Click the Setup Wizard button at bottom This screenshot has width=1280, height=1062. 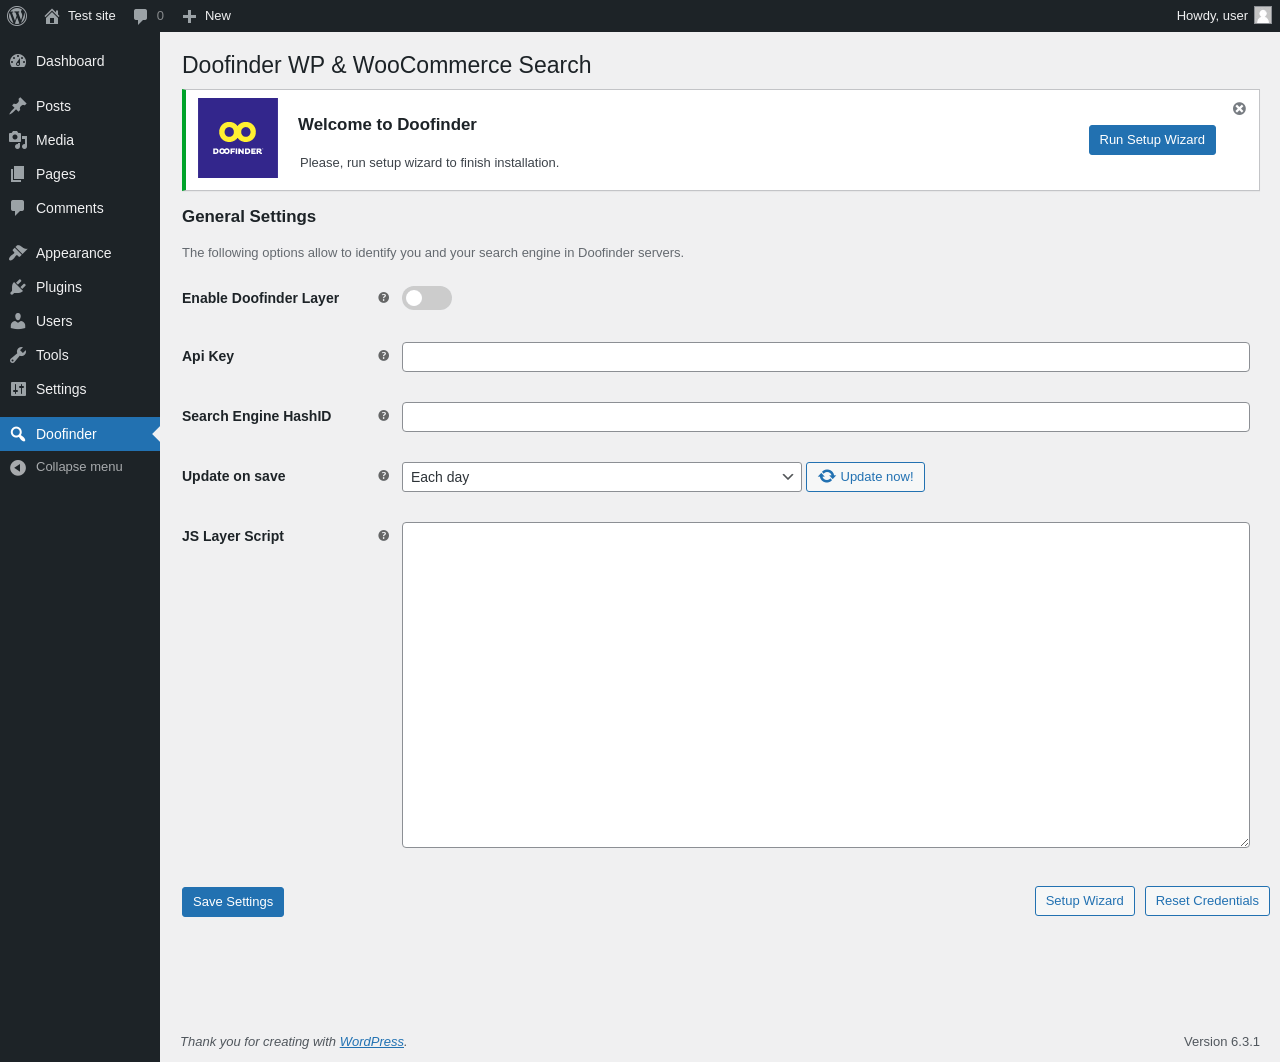(1085, 901)
